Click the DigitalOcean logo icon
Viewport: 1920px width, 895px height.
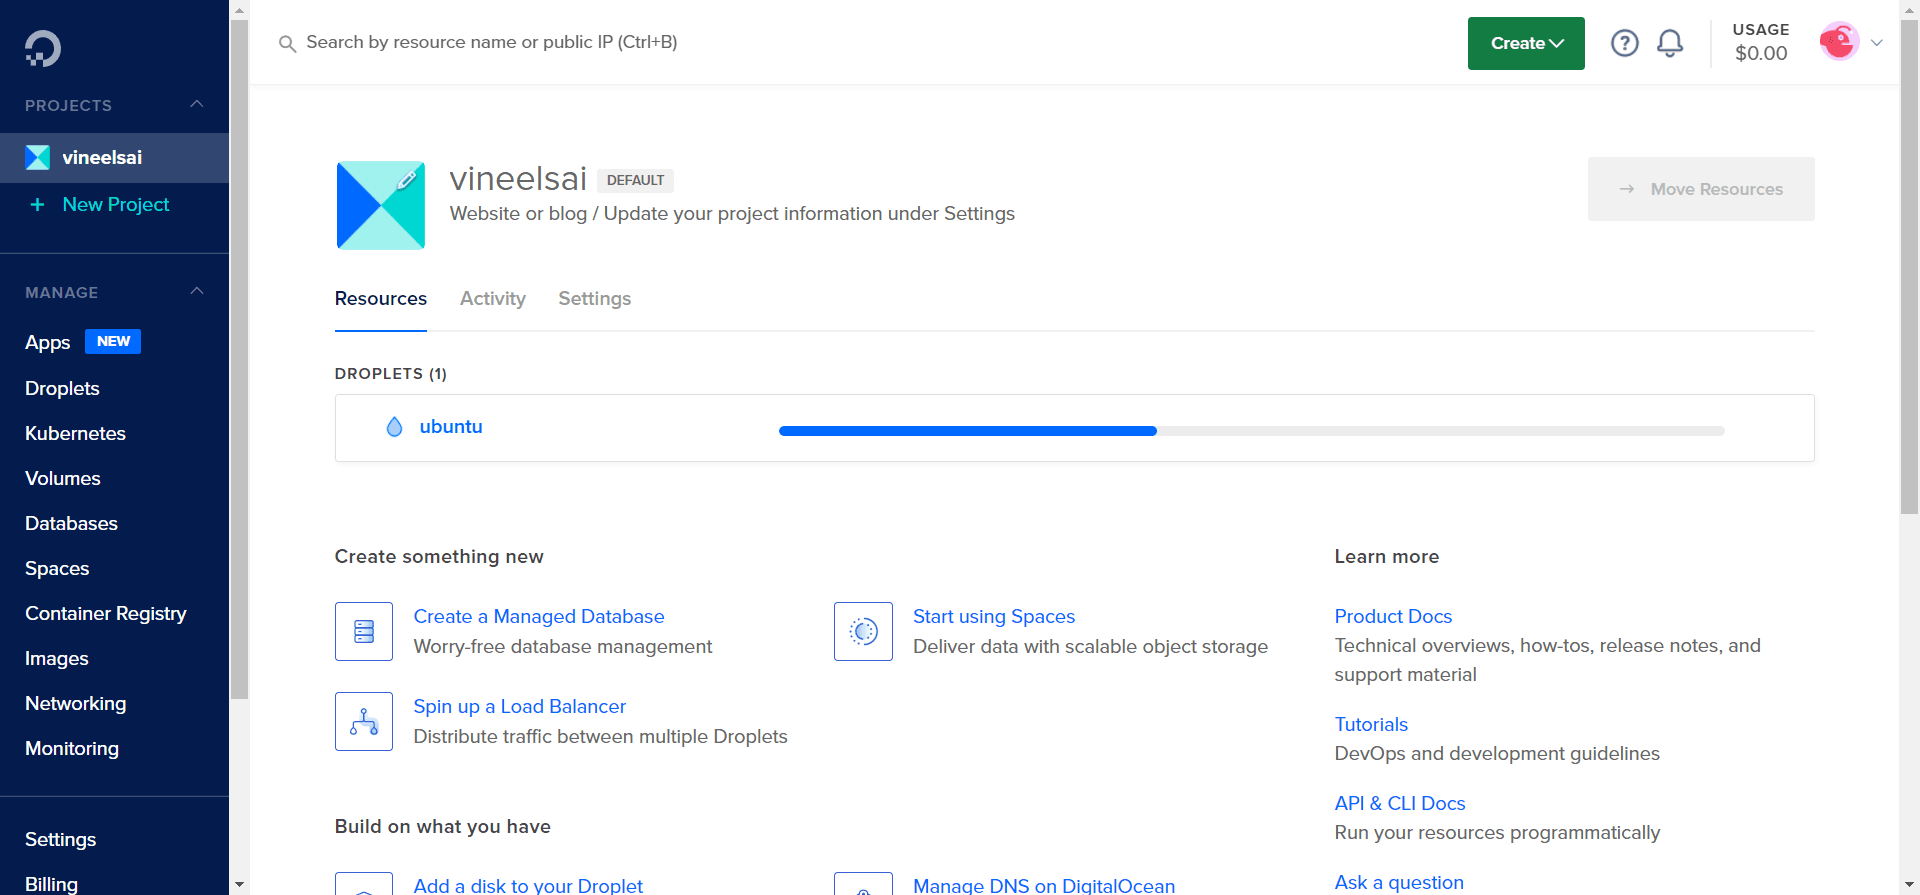(x=43, y=48)
